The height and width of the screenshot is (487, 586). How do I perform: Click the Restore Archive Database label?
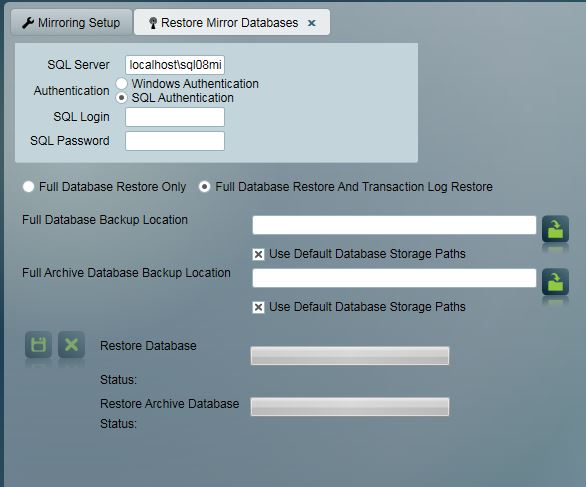tap(169, 404)
